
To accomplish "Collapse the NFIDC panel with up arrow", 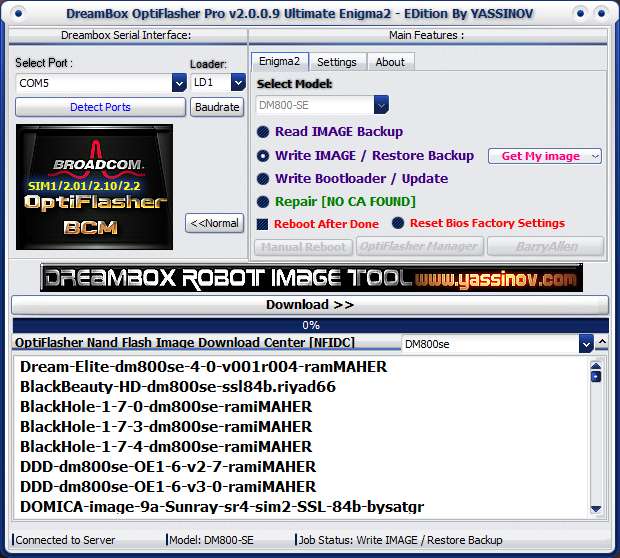I will pyautogui.click(x=602, y=342).
